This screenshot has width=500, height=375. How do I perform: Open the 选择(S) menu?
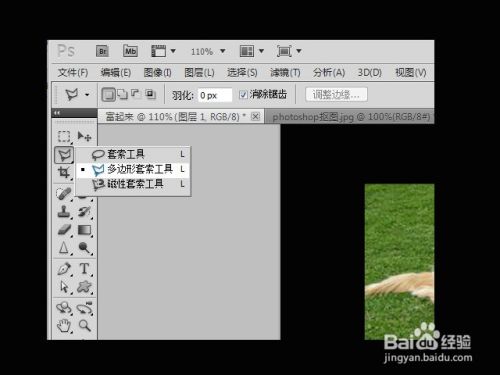(242, 72)
